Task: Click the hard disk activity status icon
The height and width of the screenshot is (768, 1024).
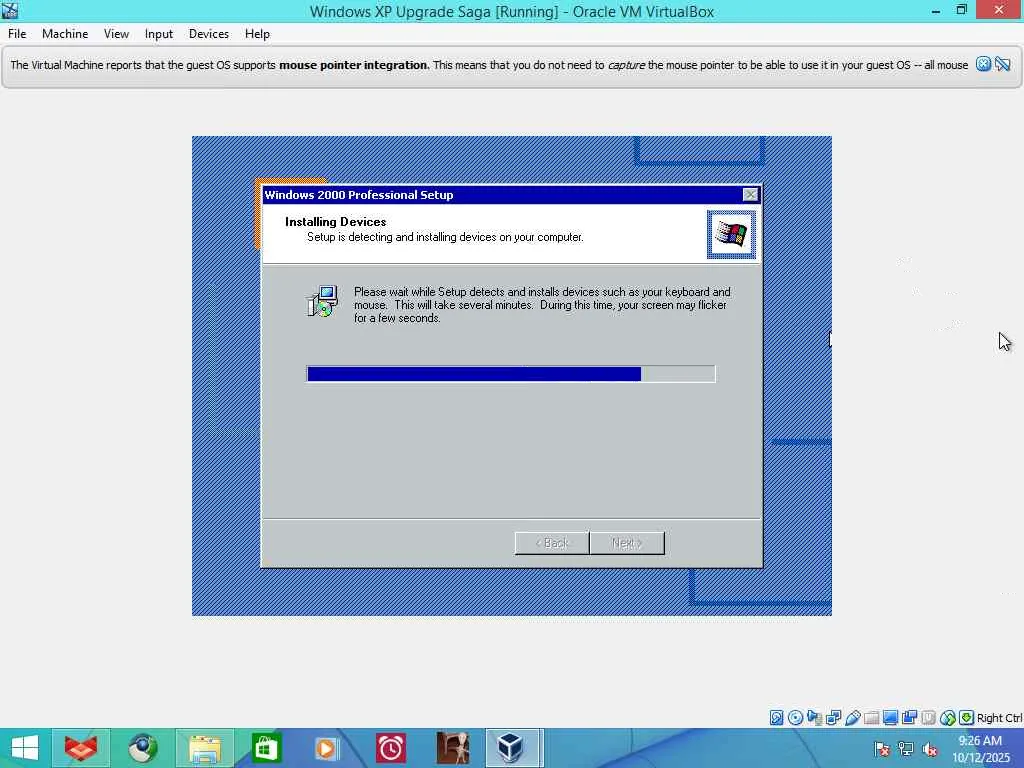Action: [776, 718]
